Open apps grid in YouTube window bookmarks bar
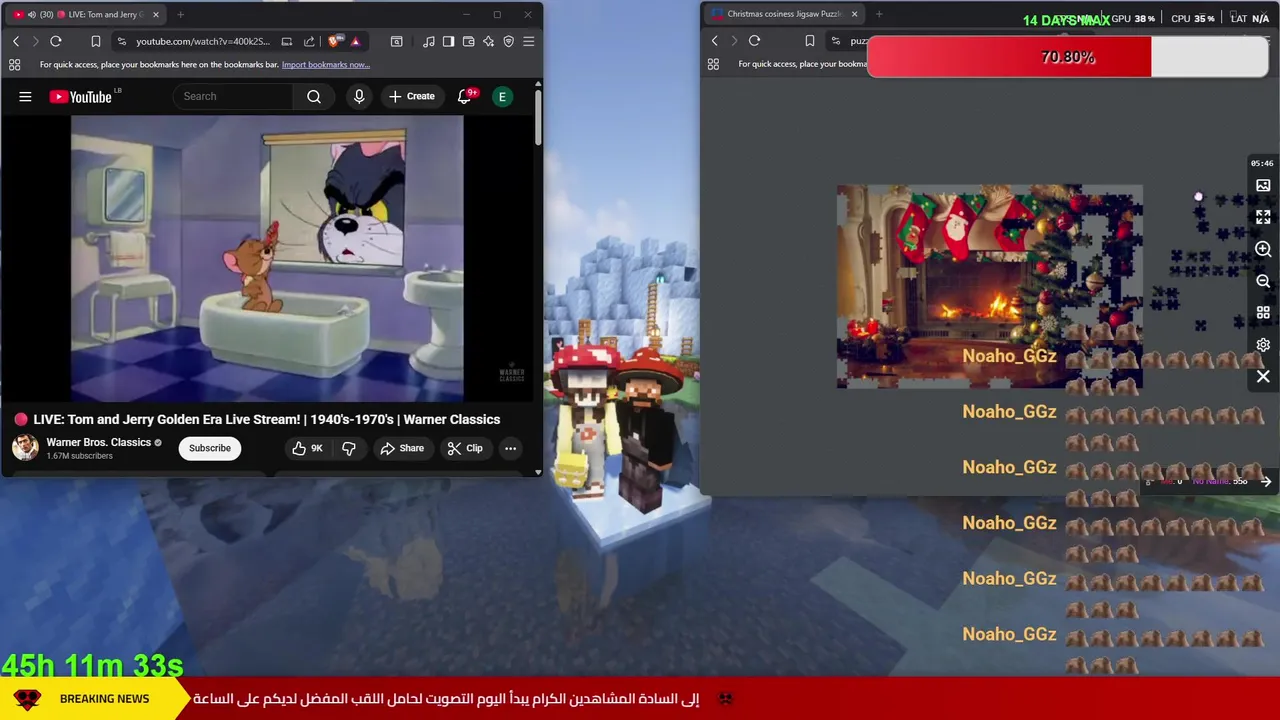The image size is (1280, 720). tap(14, 65)
